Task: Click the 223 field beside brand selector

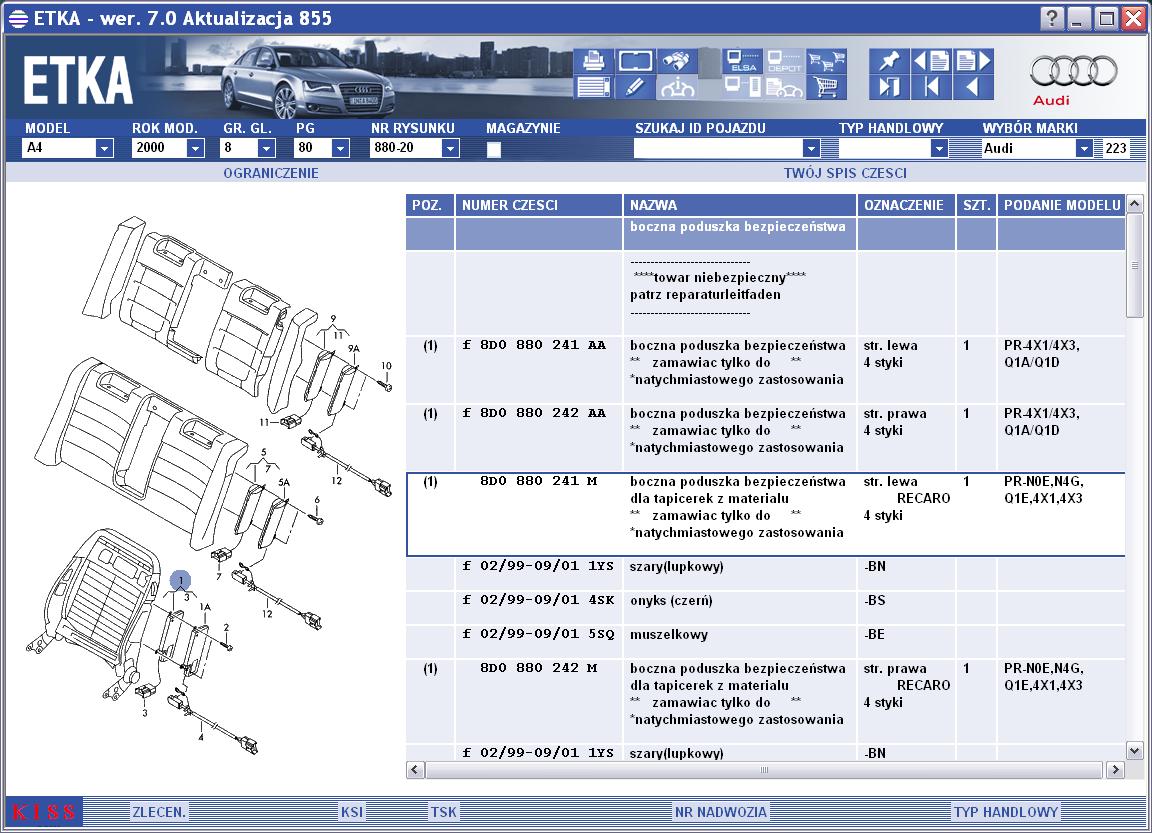Action: [1115, 148]
